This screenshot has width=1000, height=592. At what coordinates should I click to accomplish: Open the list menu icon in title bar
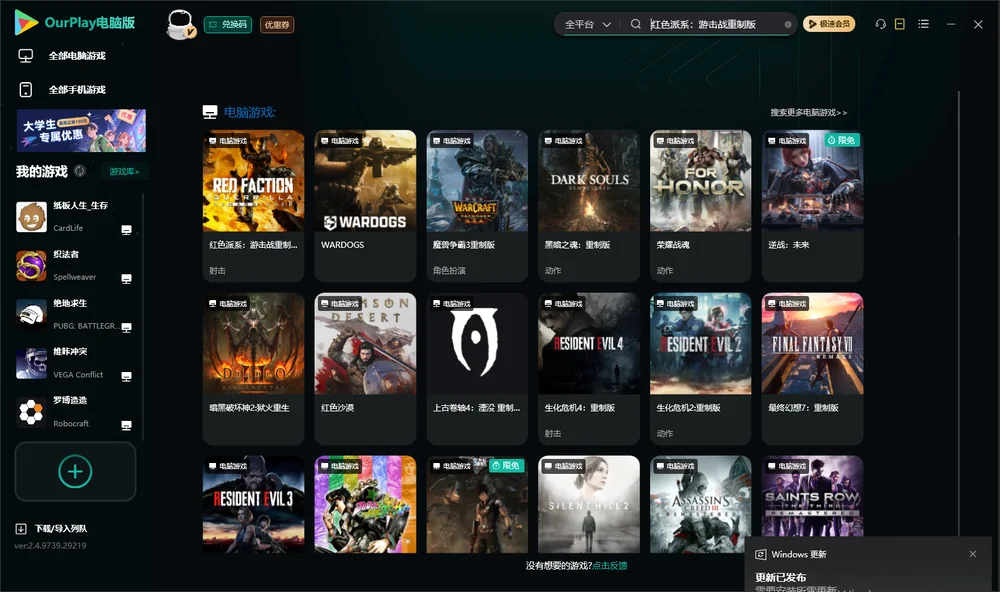coord(923,24)
